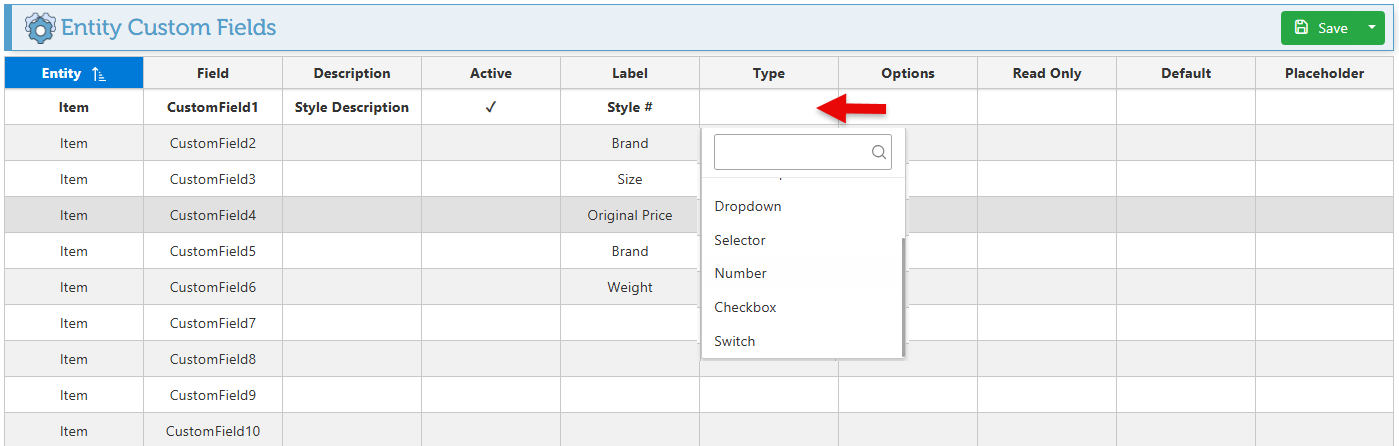Viewport: 1399px width, 446px height.
Task: Sort by the Field column header
Action: 212,73
